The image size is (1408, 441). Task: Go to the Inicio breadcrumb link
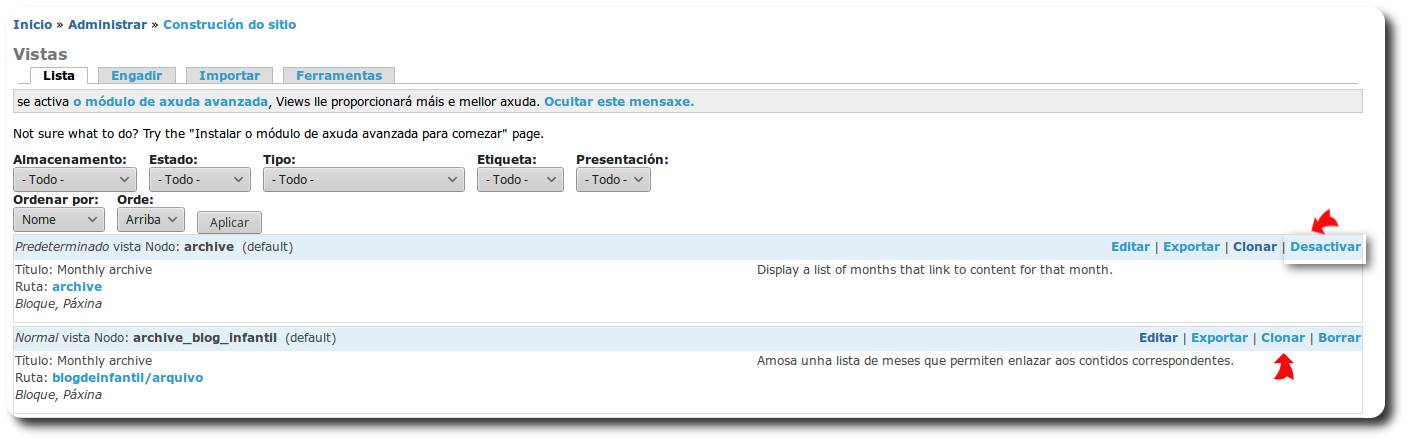32,24
